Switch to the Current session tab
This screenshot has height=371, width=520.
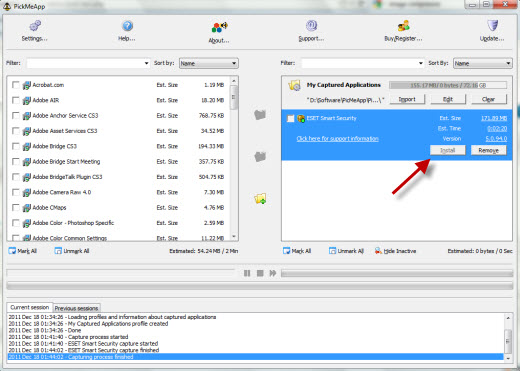[30, 307]
